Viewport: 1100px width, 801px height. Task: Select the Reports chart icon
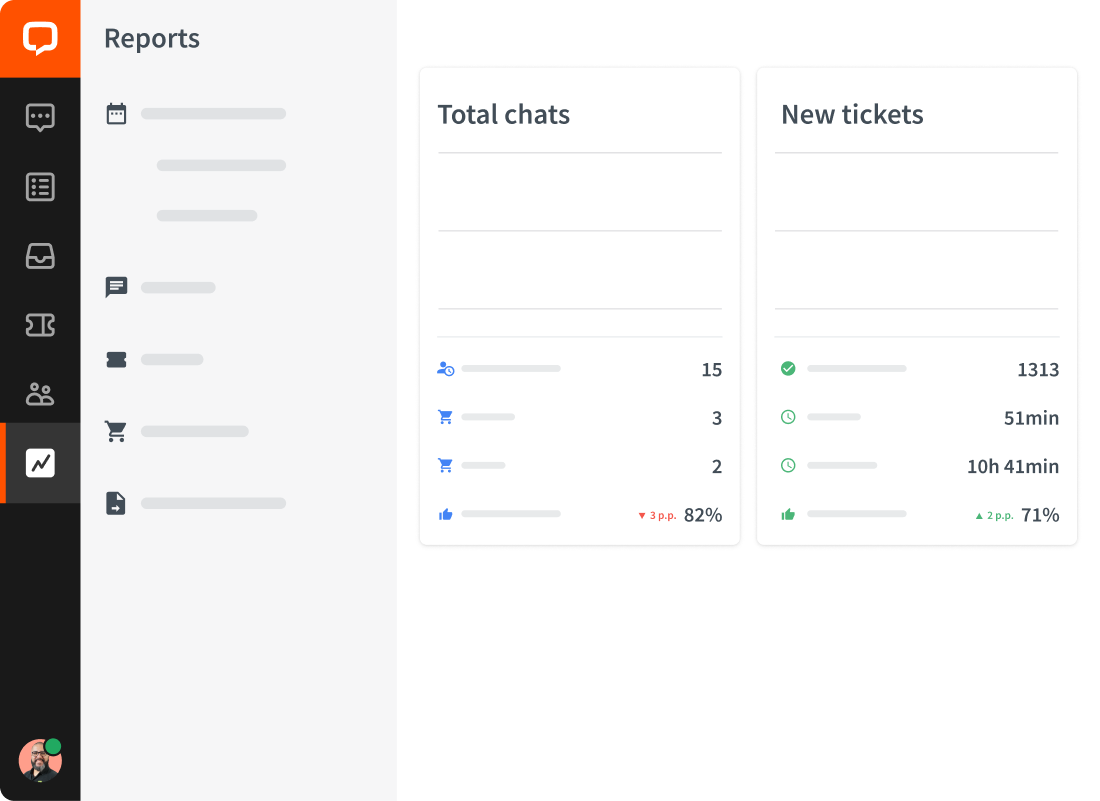coord(40,463)
